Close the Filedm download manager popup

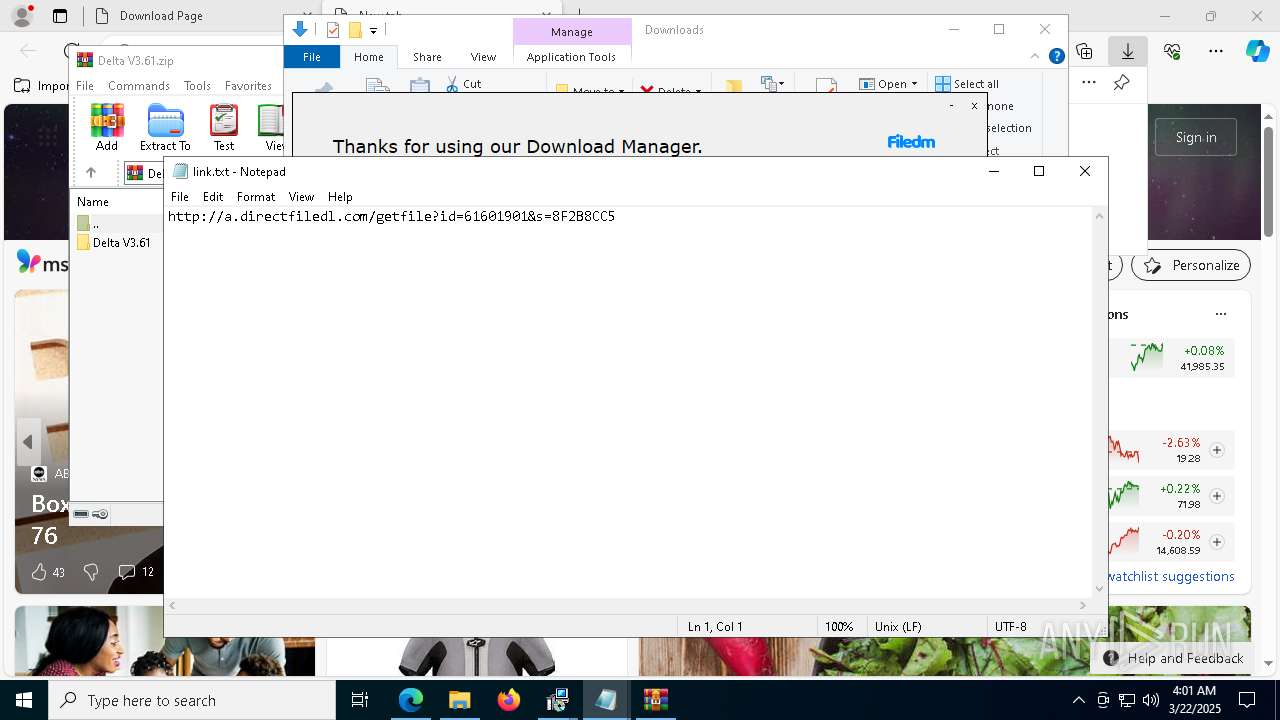[x=974, y=106]
